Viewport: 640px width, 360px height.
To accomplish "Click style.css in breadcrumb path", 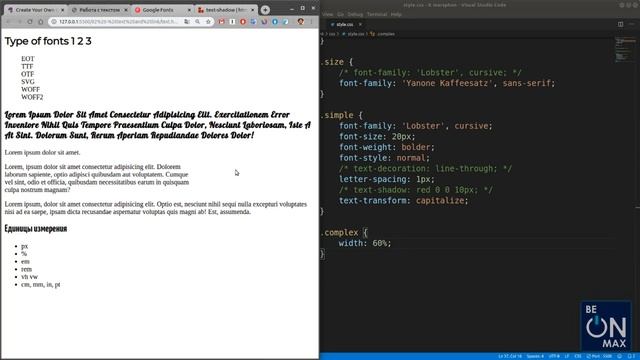I will (x=356, y=34).
